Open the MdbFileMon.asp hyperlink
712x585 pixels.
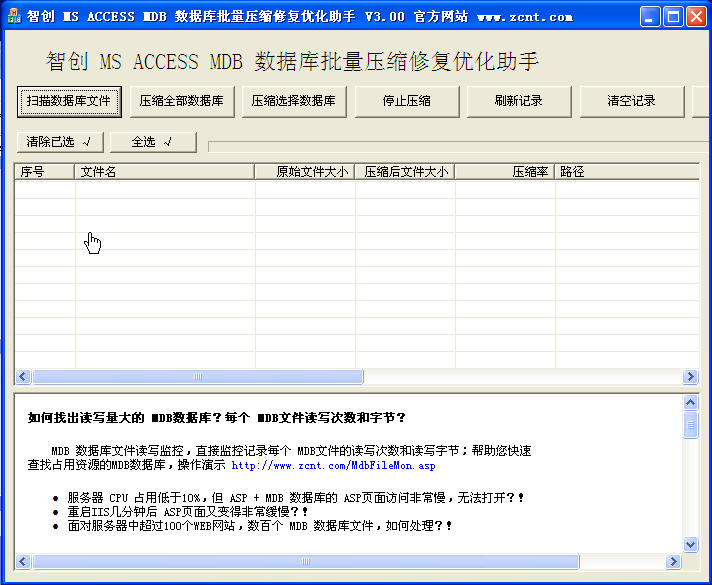pyautogui.click(x=333, y=466)
